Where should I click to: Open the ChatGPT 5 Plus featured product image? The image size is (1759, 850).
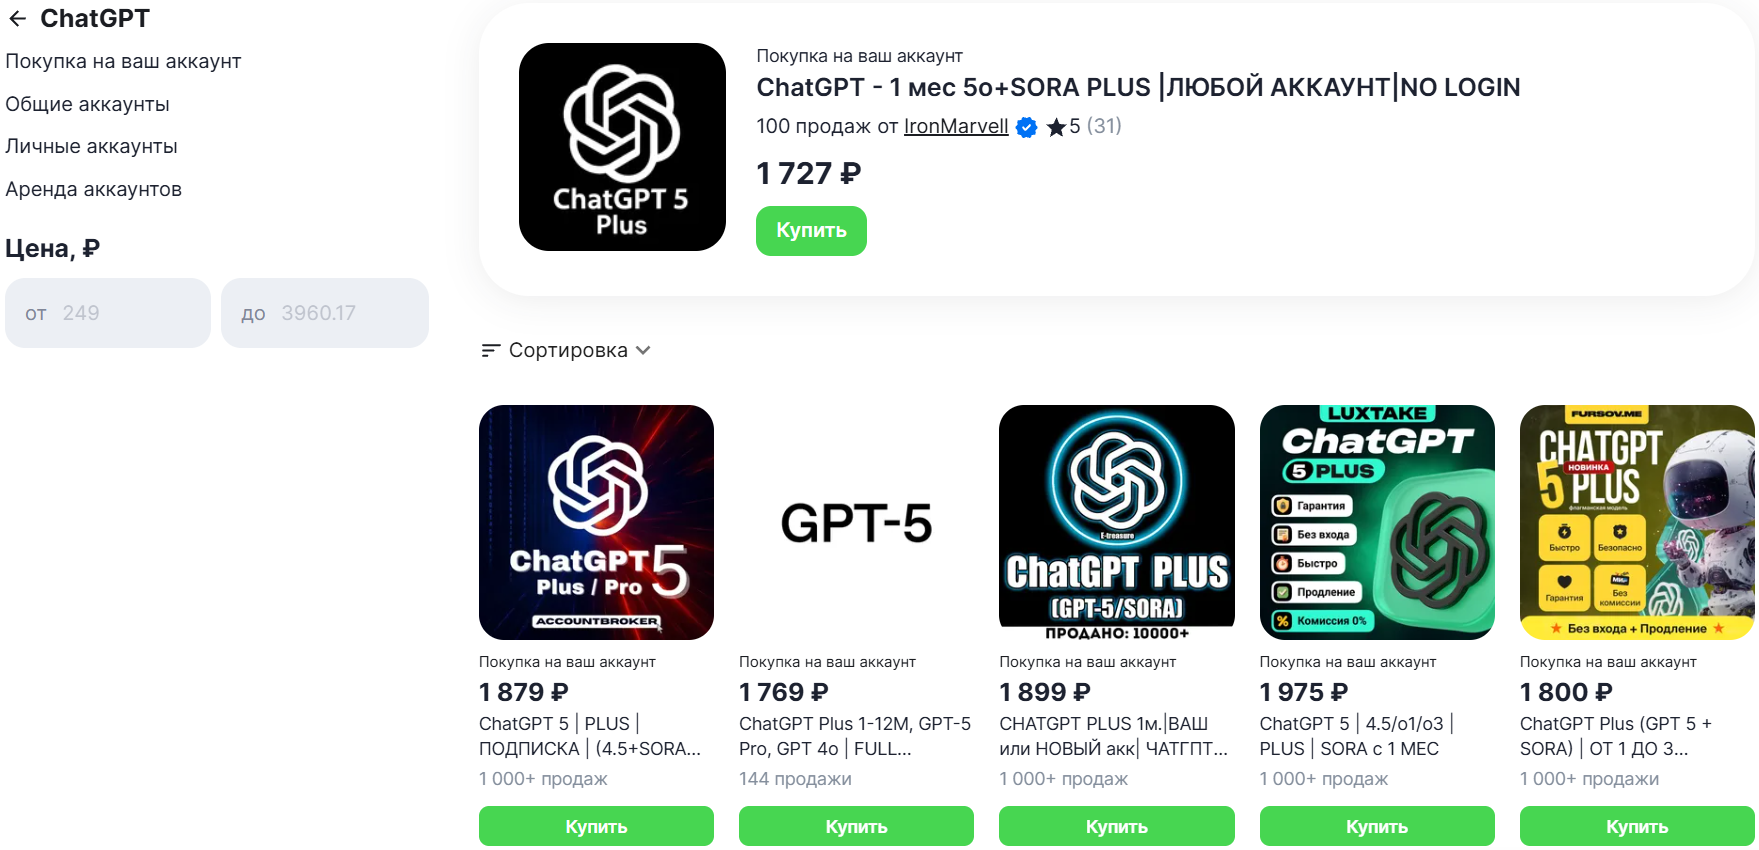click(x=622, y=147)
